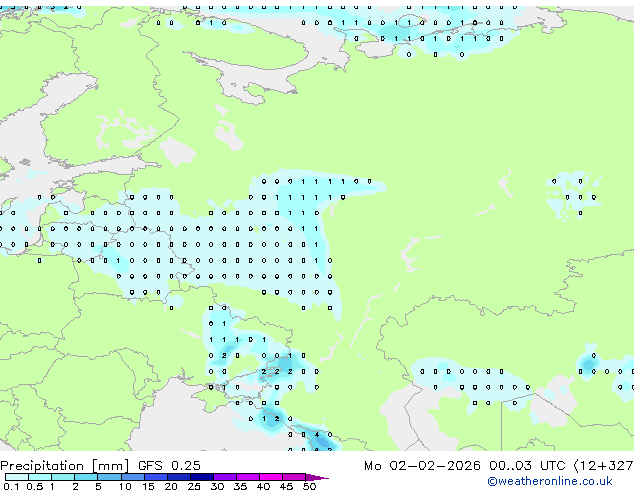Click the '0.1' legend scale value
The width and height of the screenshot is (634, 490).
[x=11, y=486]
